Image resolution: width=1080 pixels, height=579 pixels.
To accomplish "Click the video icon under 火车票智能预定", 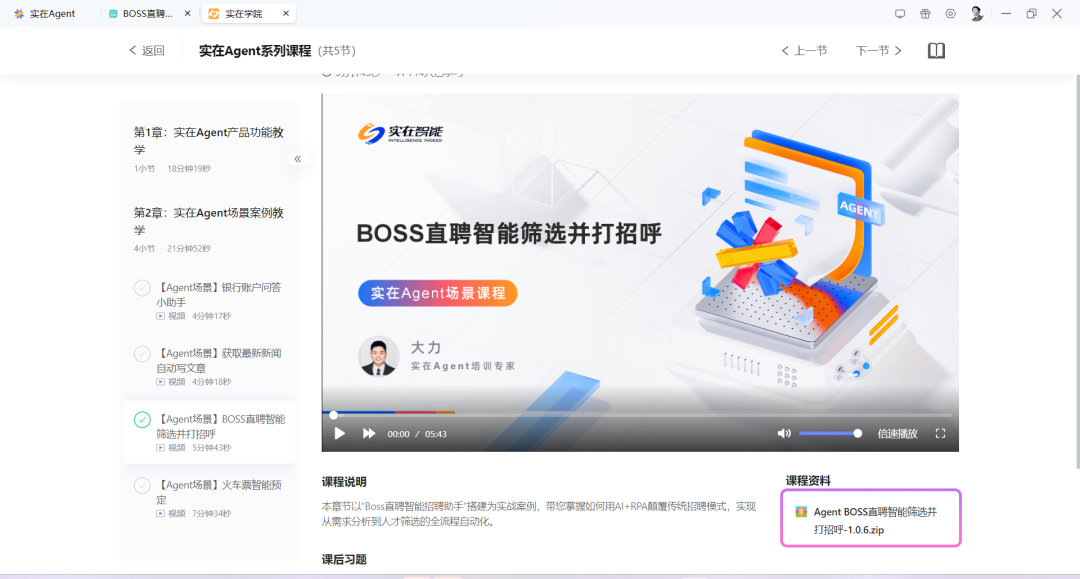I will tap(160, 514).
